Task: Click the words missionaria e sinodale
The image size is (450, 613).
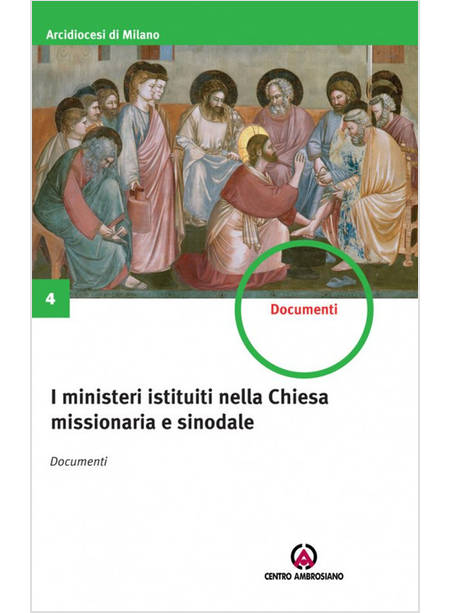Action: click(x=152, y=422)
